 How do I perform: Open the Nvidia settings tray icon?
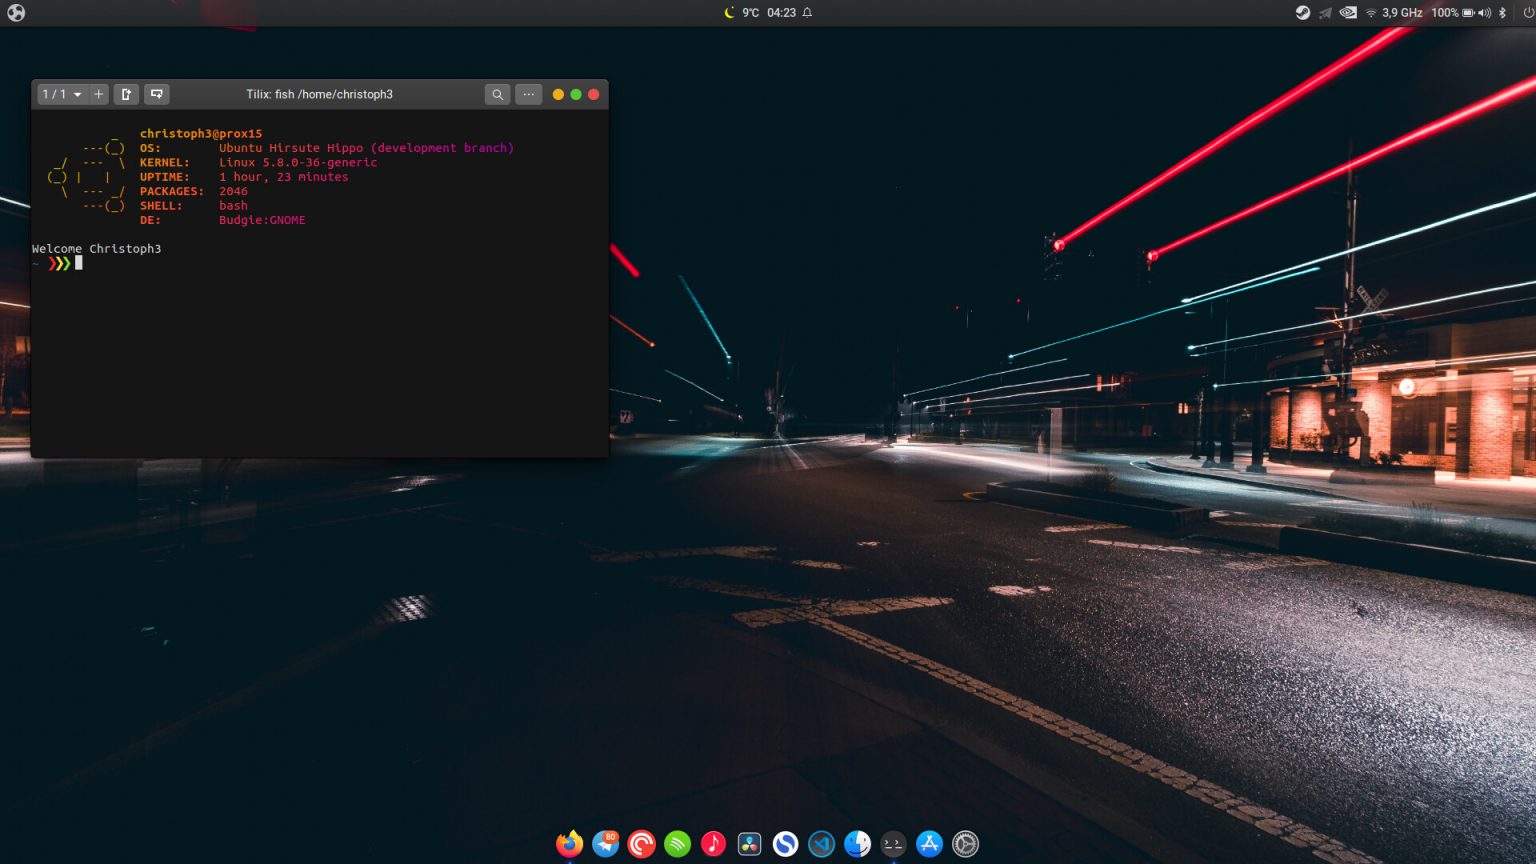[1348, 13]
